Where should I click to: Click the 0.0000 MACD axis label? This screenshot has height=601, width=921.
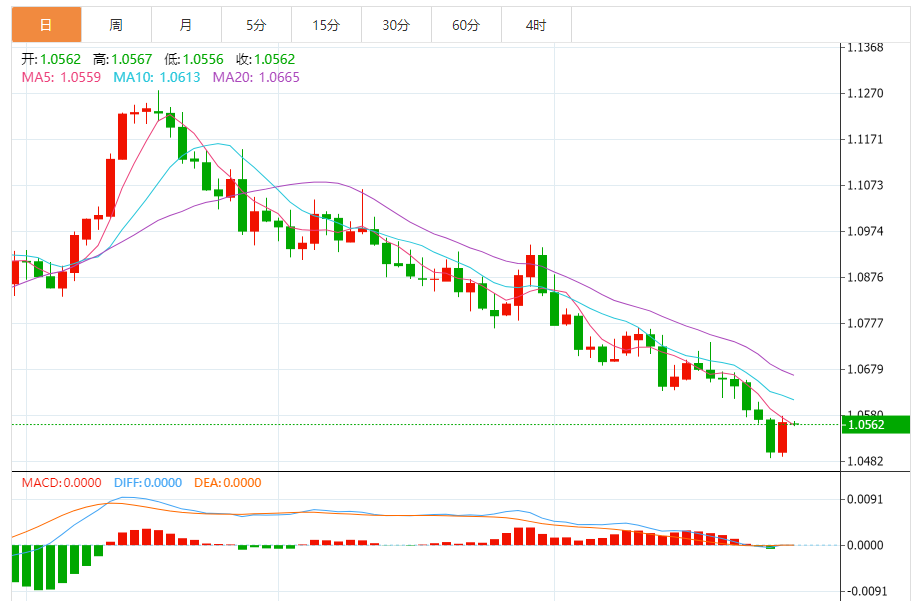[865, 546]
